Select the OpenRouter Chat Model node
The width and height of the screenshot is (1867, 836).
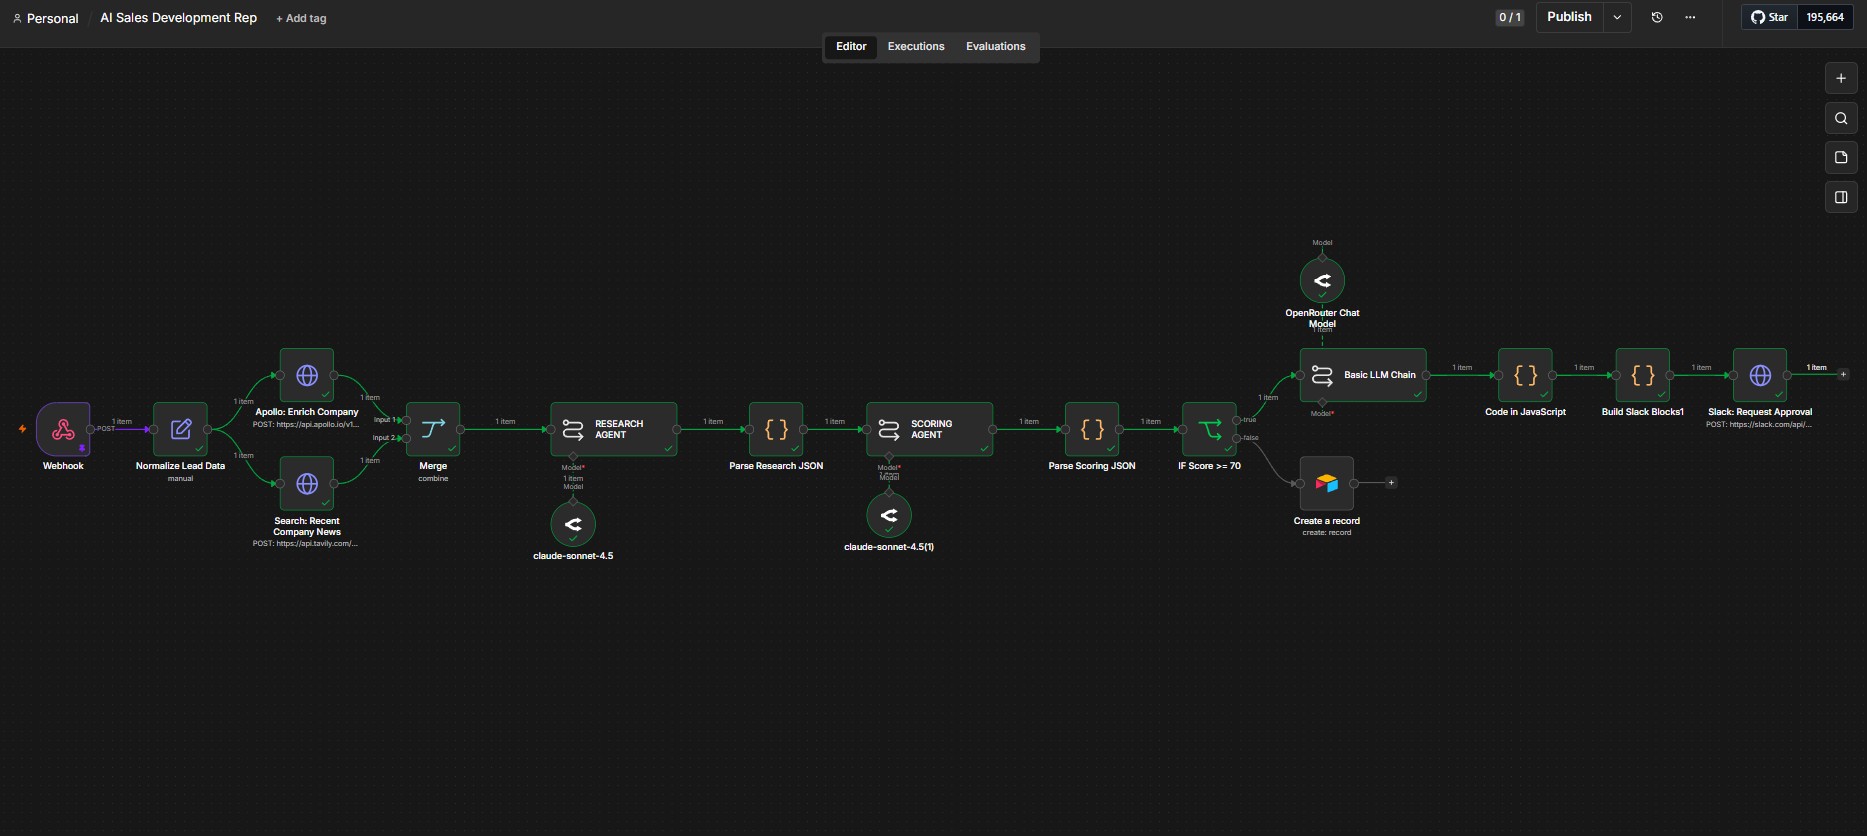click(1322, 281)
